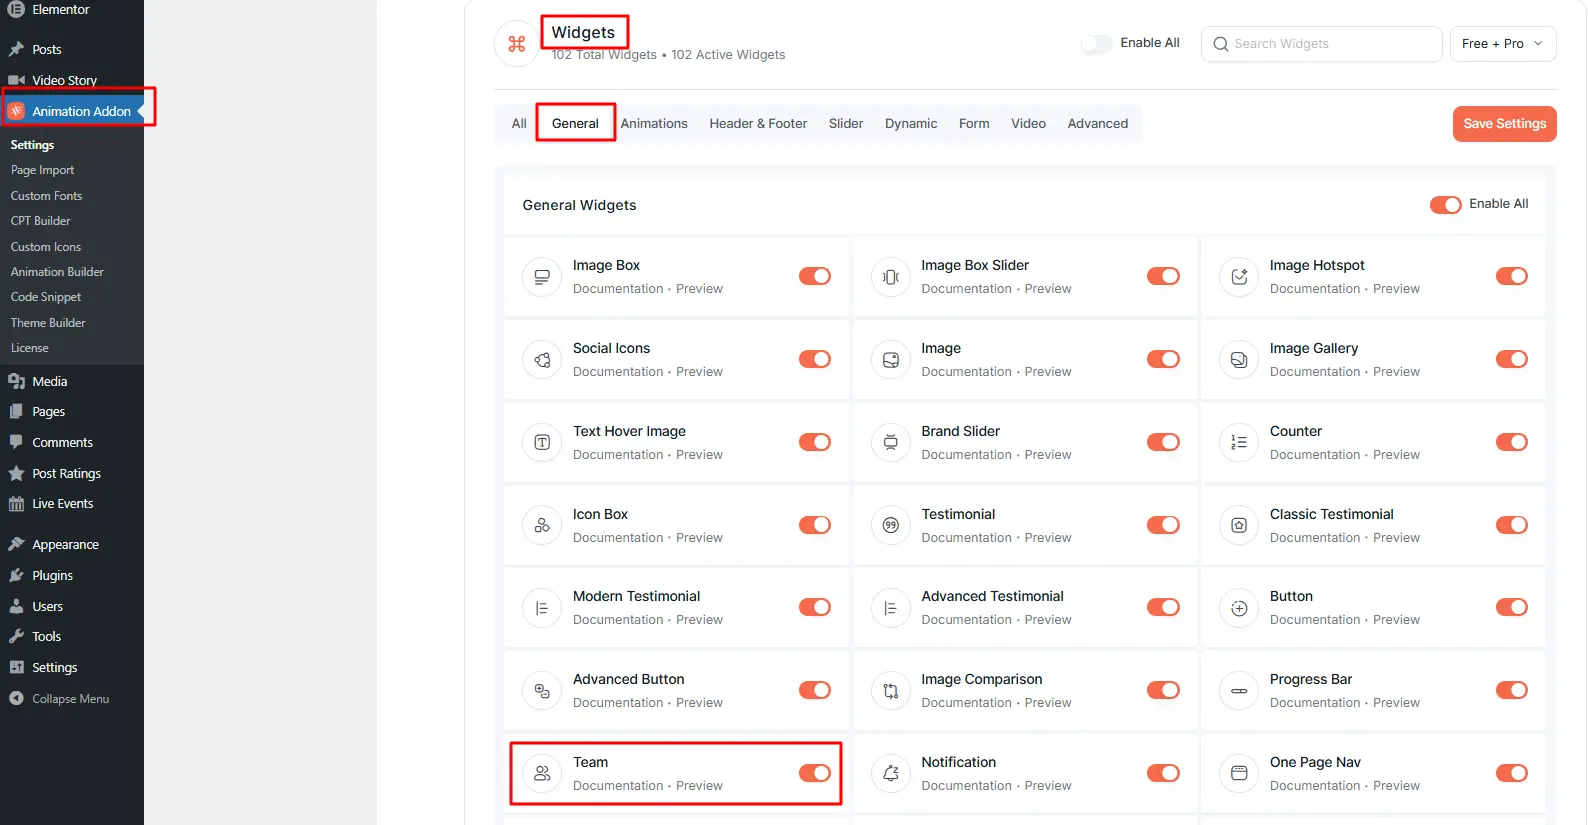Click the Image Box widget icon
The height and width of the screenshot is (825, 1588).
click(542, 277)
